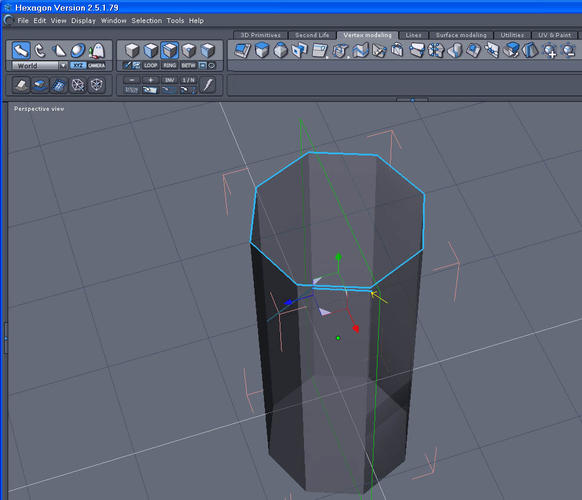Viewport: 582px width, 500px height.
Task: Choose the rectangle selection mode icon
Action: [x=203, y=66]
